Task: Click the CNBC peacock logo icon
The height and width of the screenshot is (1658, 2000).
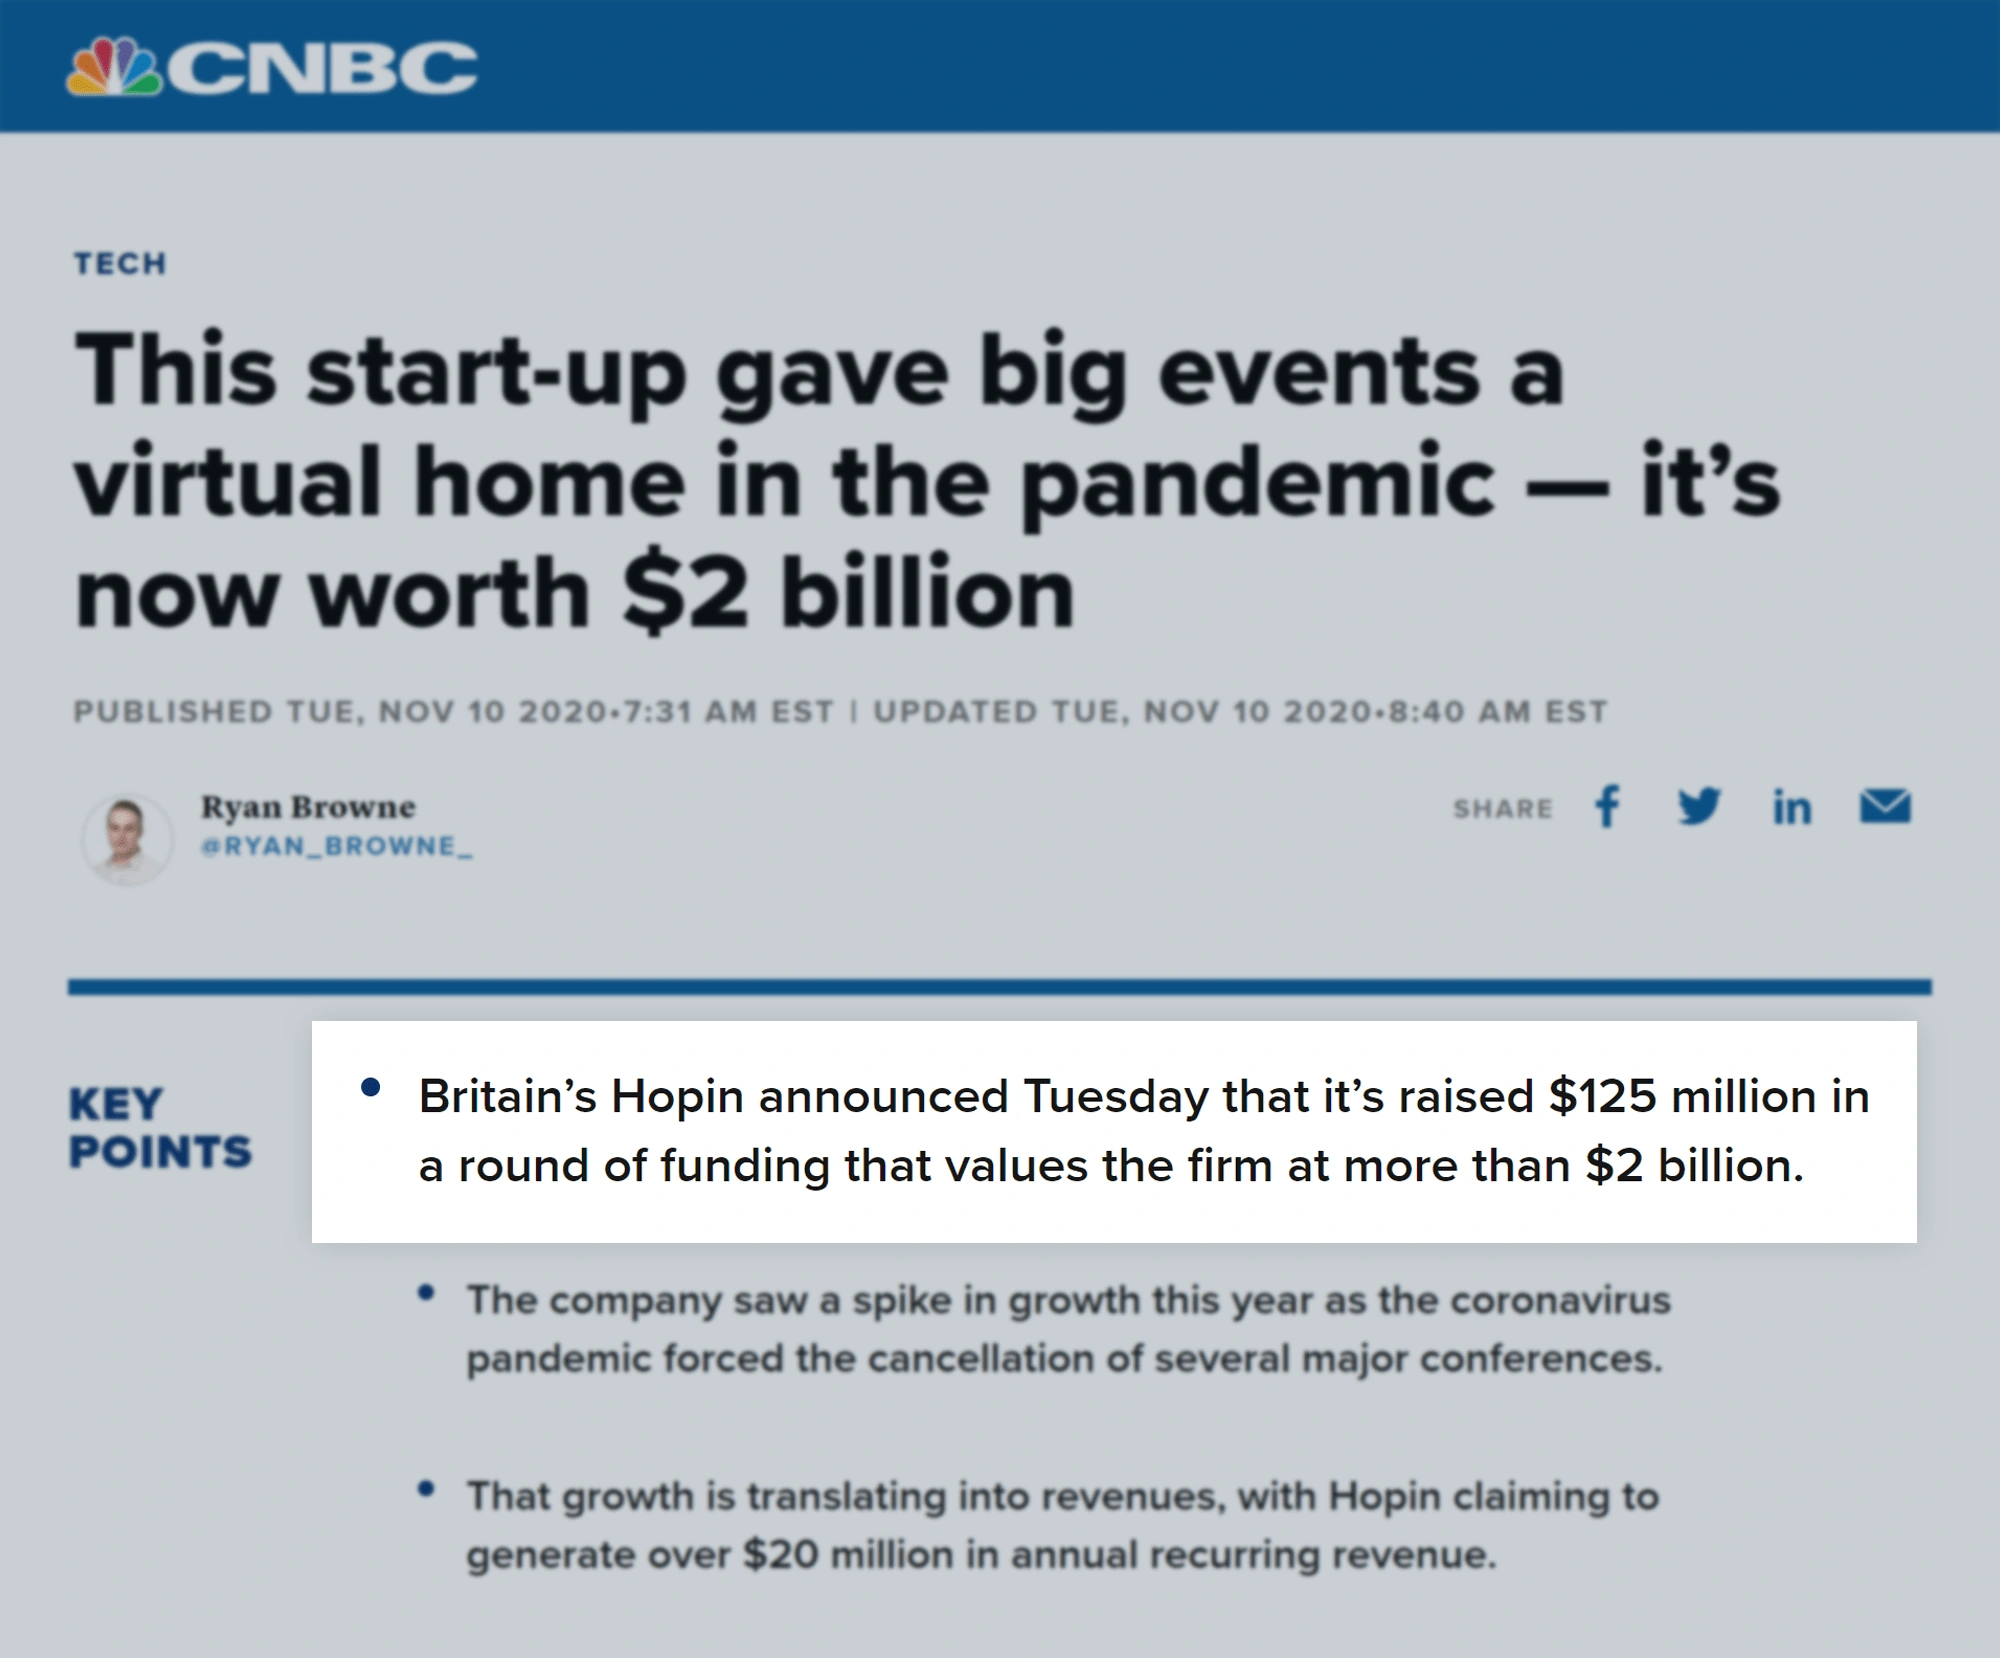Action: click(x=115, y=66)
